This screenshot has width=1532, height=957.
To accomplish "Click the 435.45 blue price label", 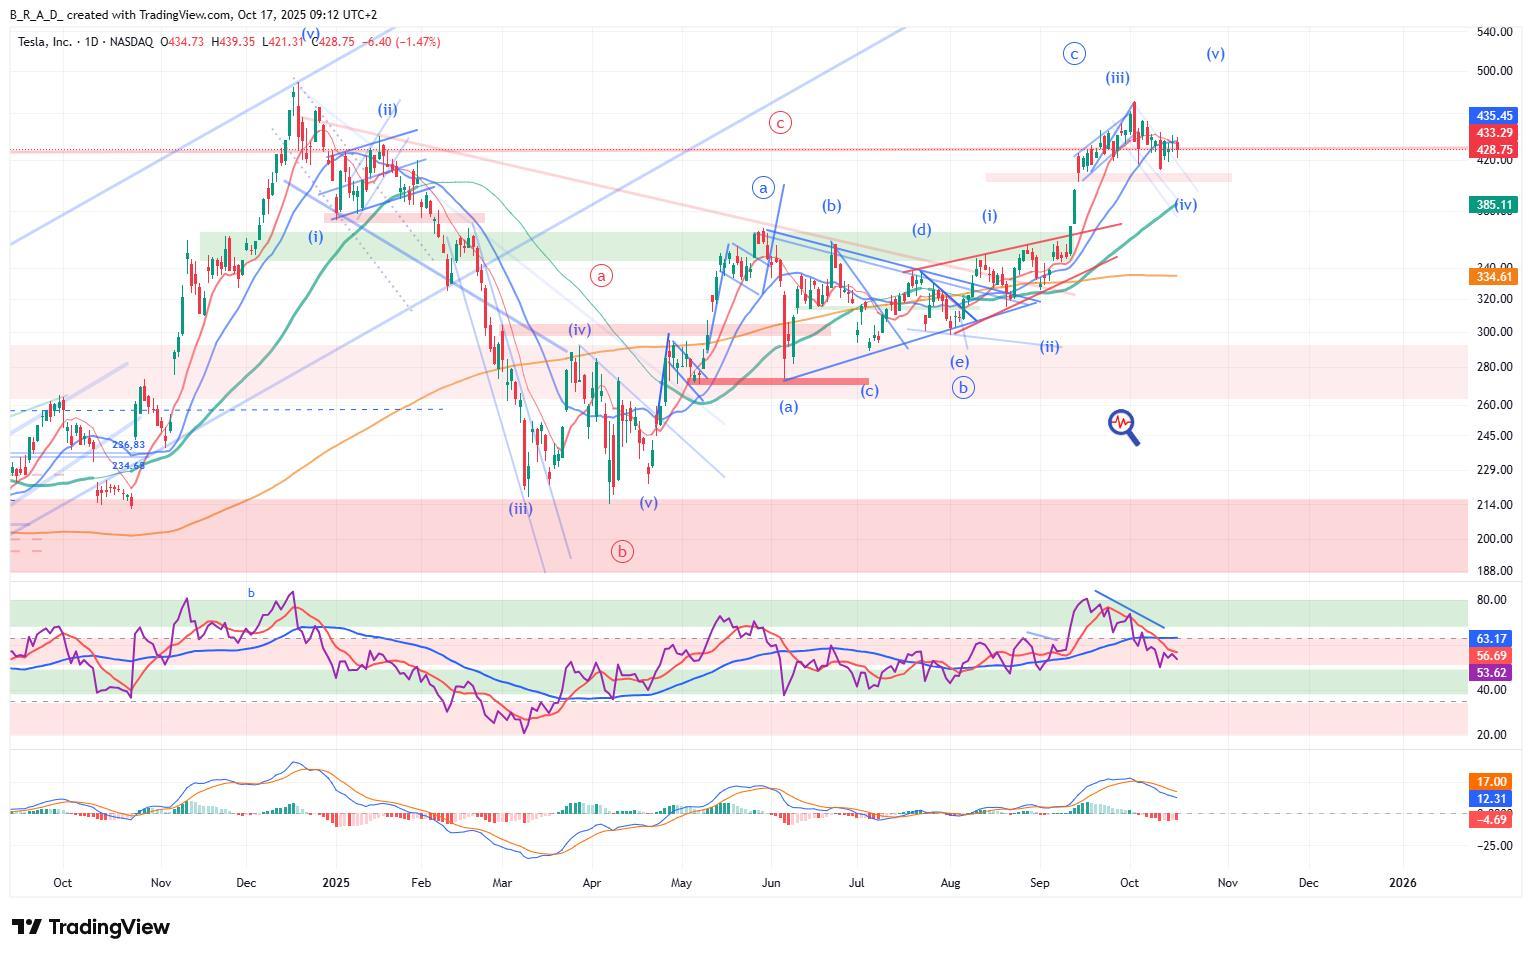I will (x=1493, y=116).
